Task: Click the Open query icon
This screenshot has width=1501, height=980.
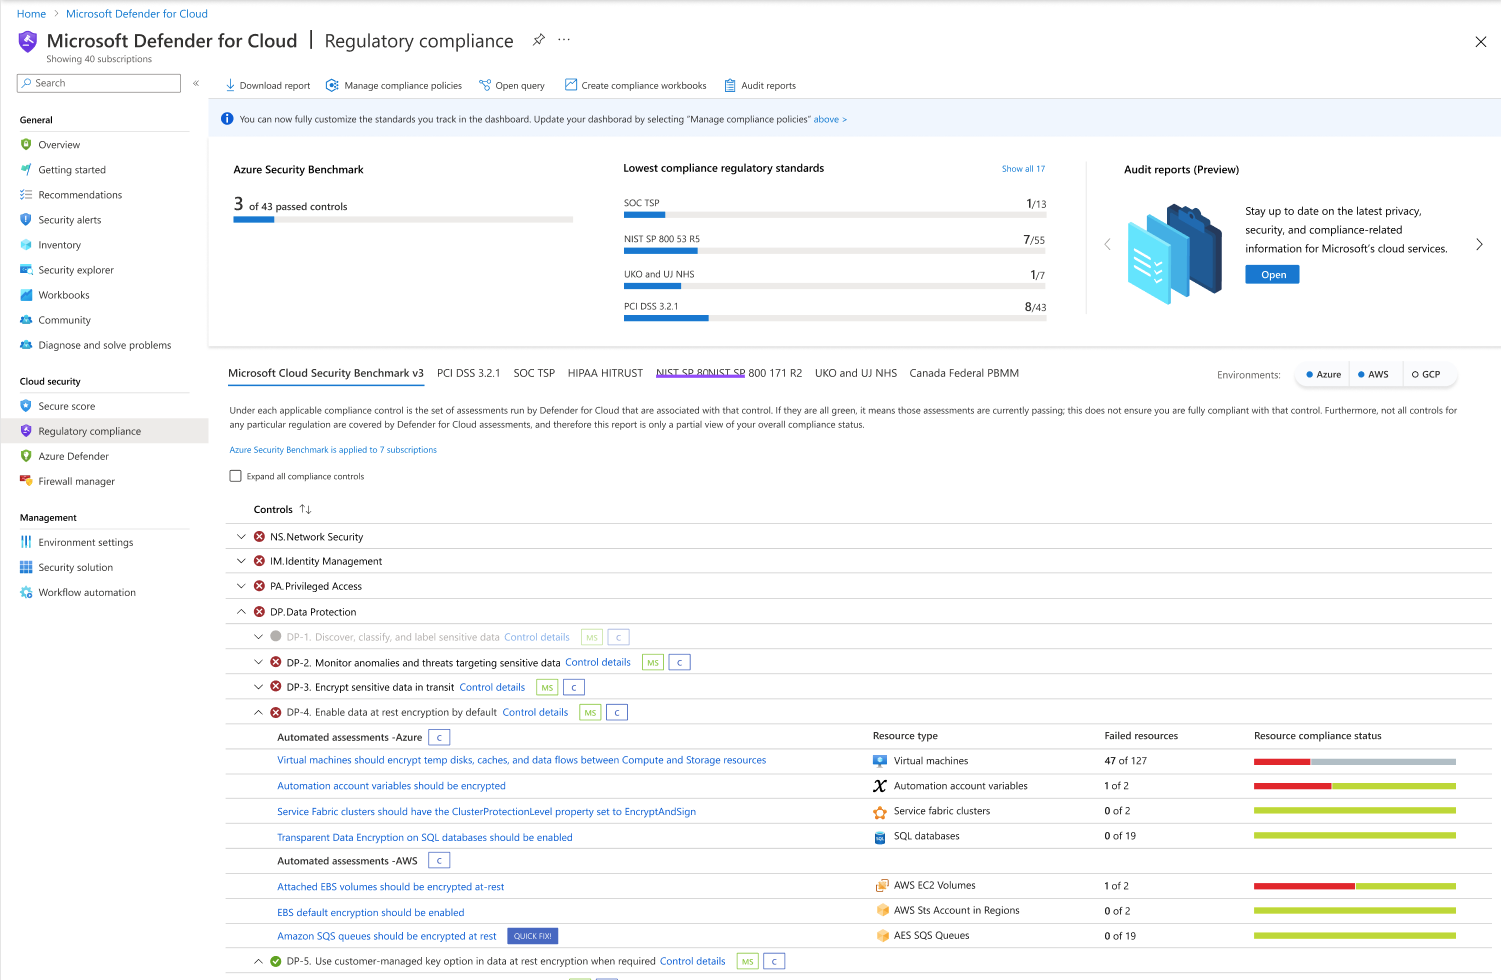Action: click(485, 85)
